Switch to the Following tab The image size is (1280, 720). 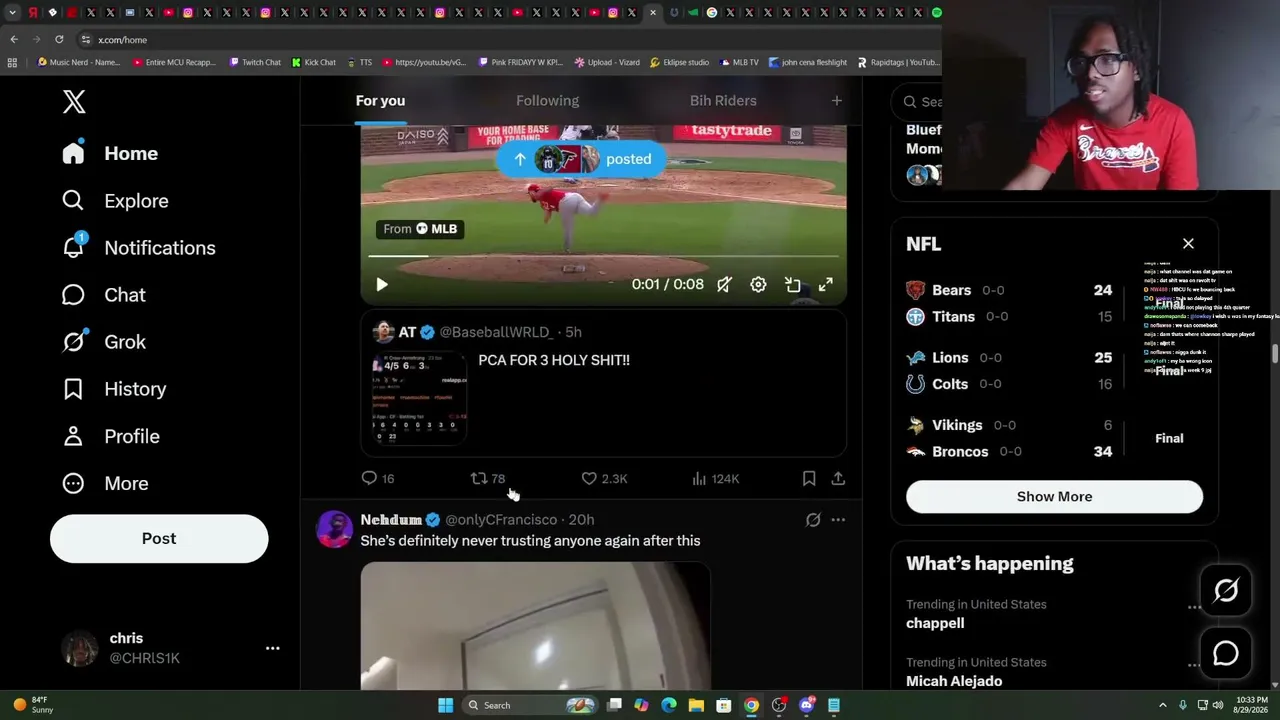547,100
